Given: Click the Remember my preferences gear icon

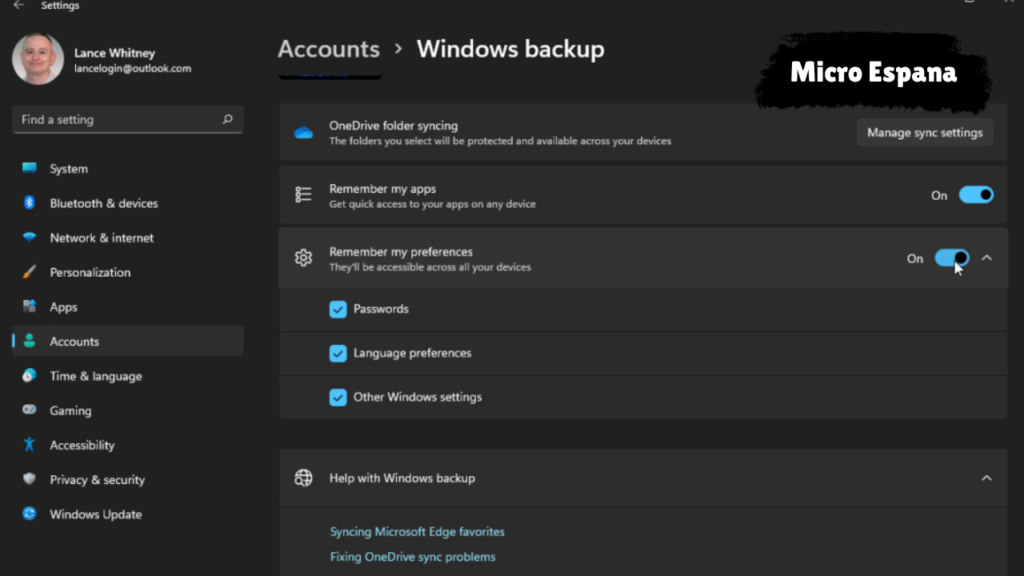Looking at the screenshot, I should [303, 258].
